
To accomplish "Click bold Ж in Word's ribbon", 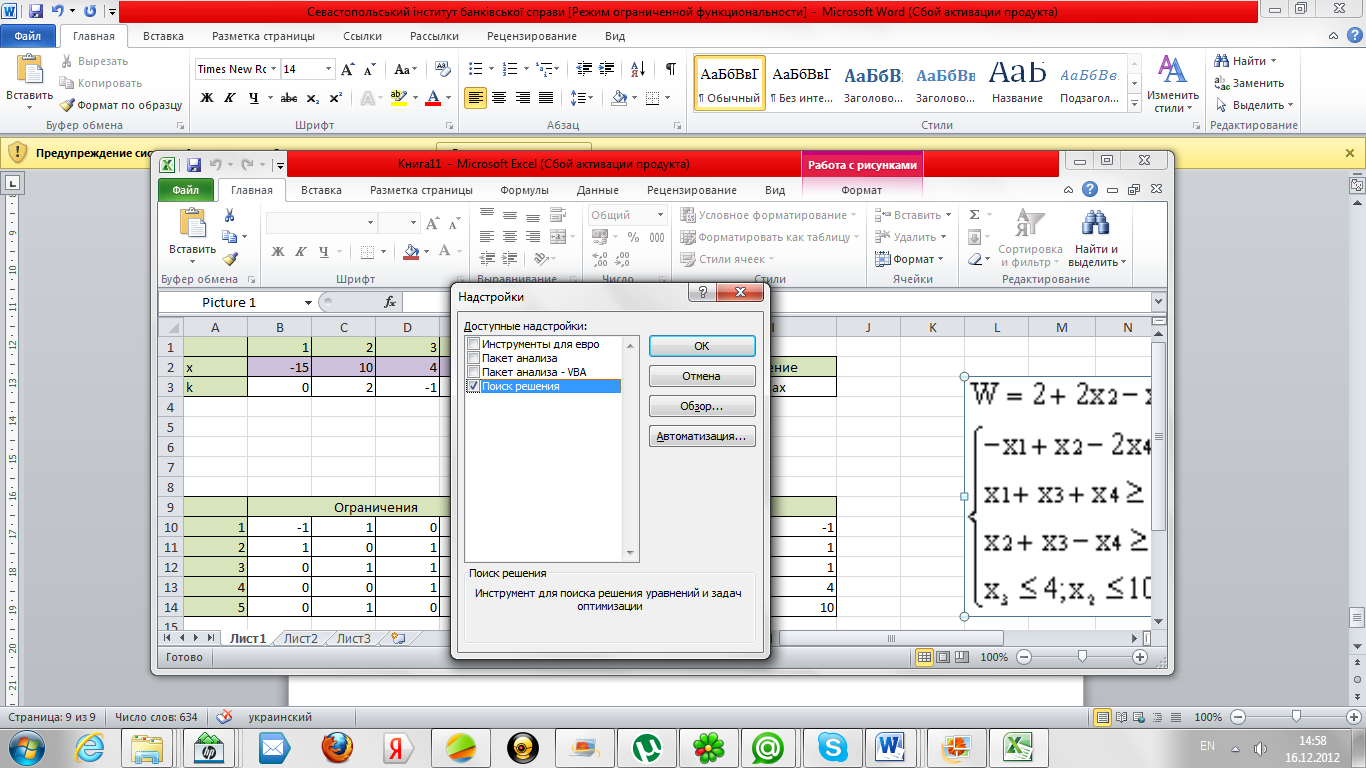I will pyautogui.click(x=207, y=98).
